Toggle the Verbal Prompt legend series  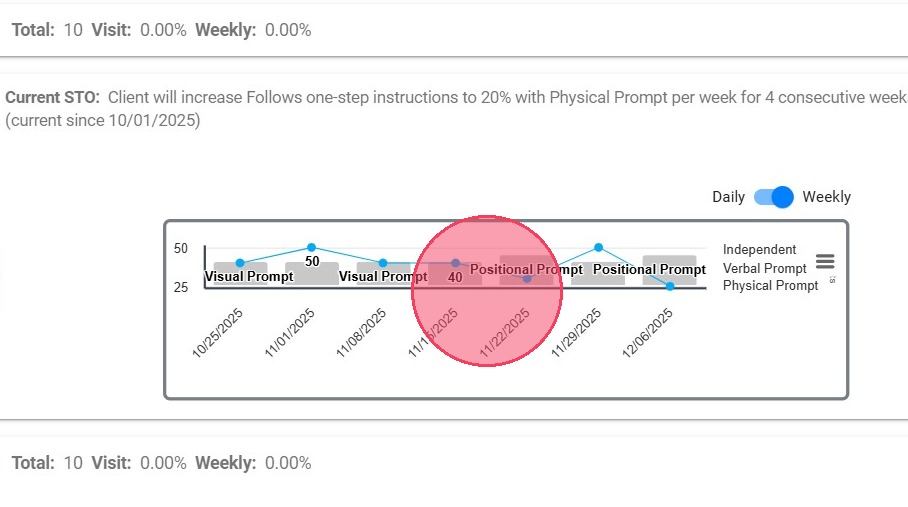point(764,268)
